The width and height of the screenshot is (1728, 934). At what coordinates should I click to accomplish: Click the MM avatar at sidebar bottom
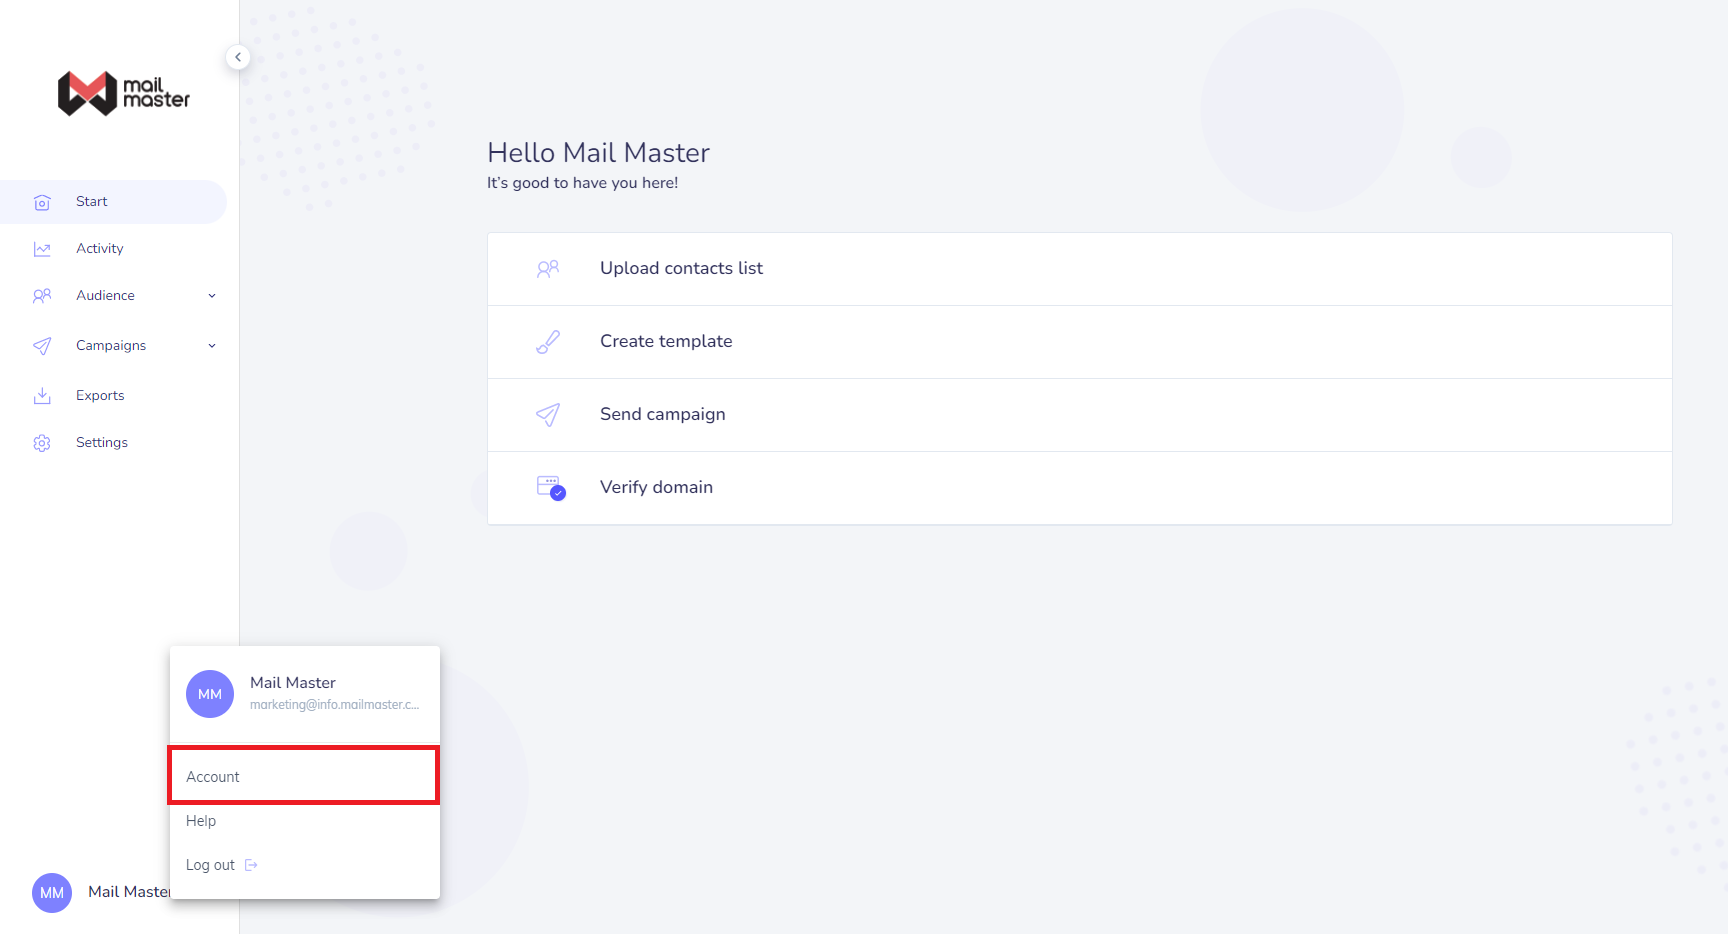(x=52, y=893)
